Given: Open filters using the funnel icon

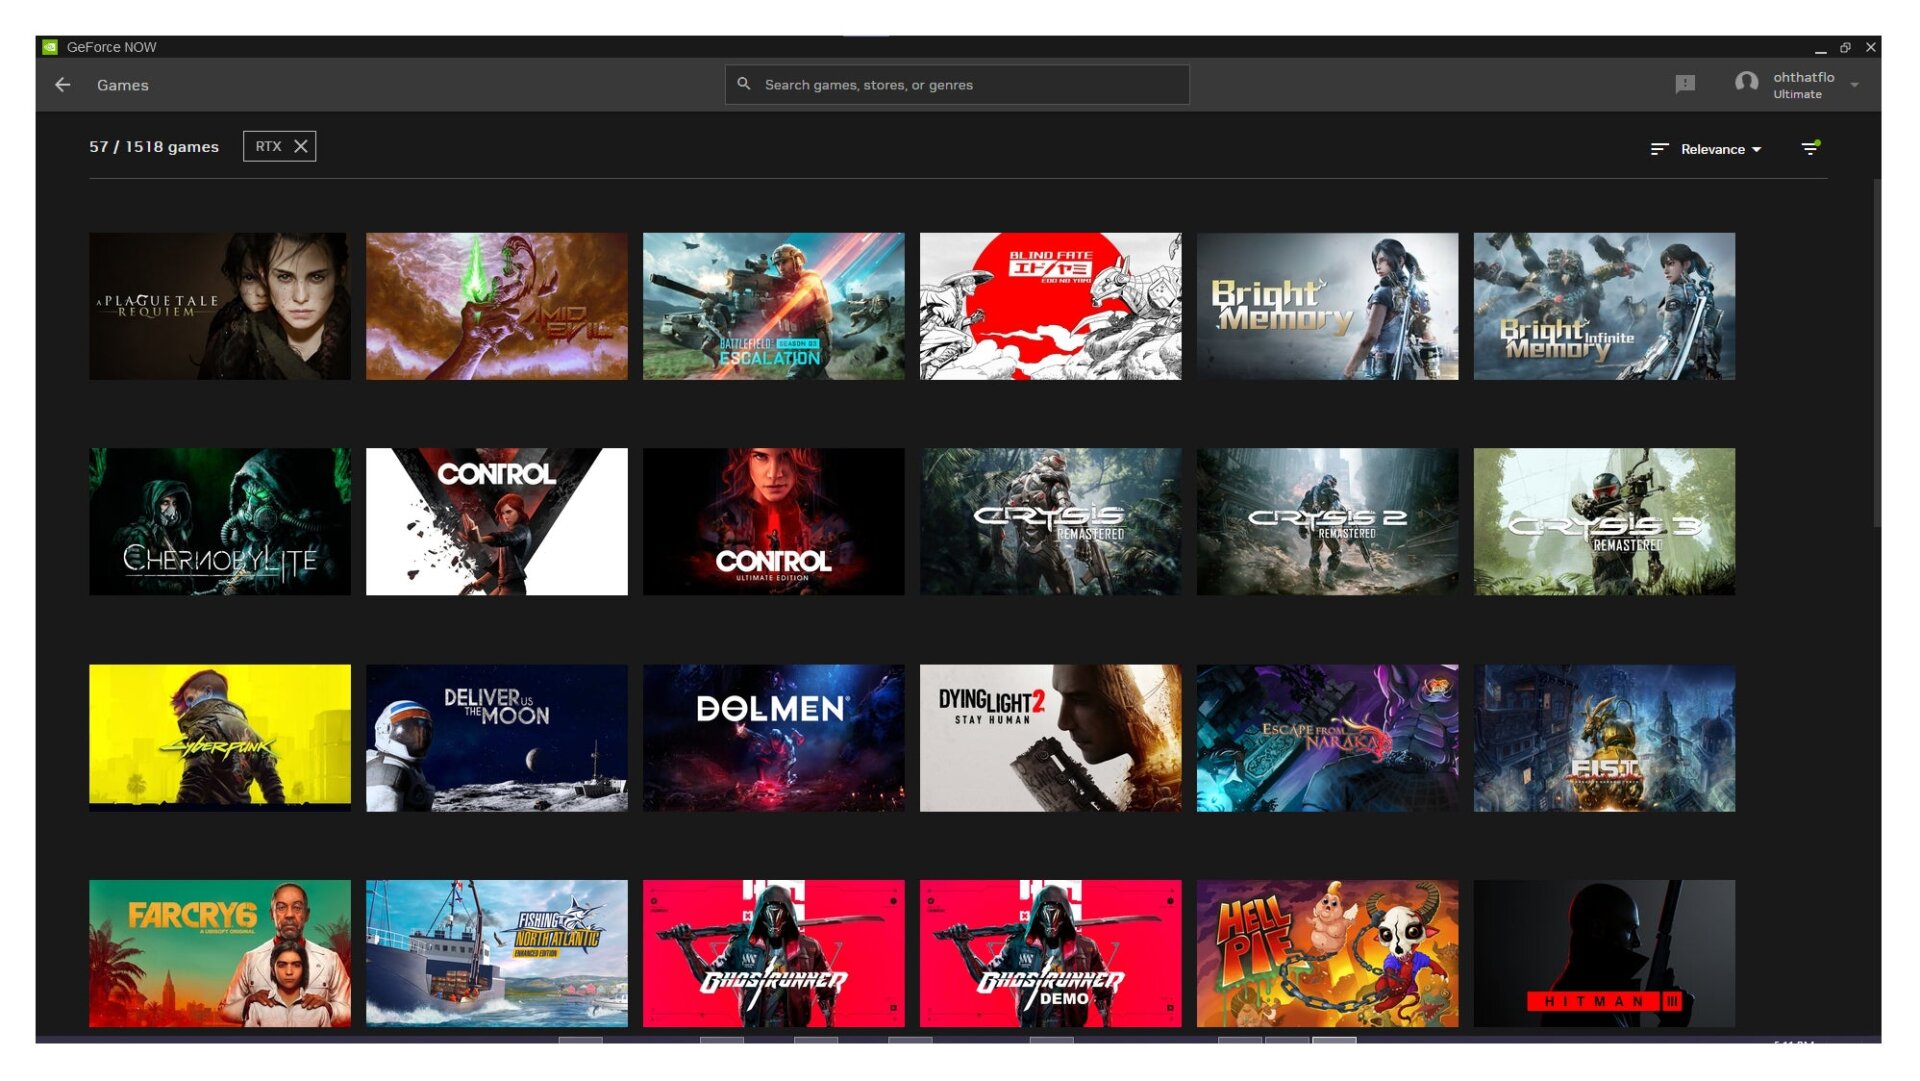Looking at the screenshot, I should pos(1811,148).
